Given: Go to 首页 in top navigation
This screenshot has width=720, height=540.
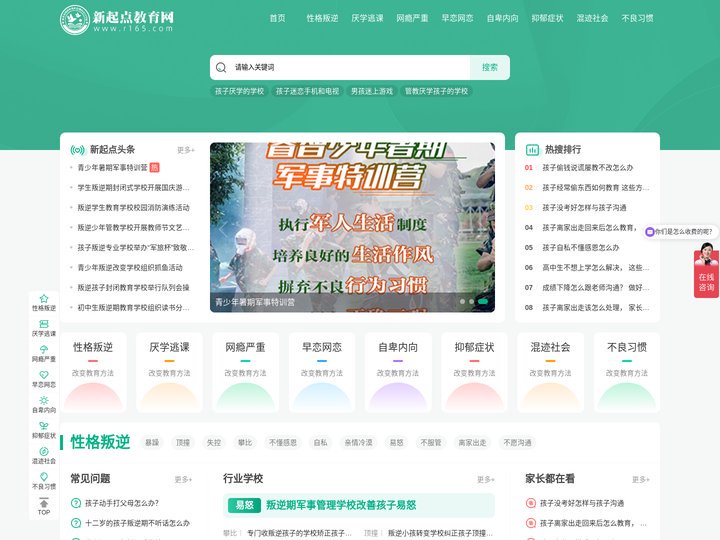Looking at the screenshot, I should coord(277,18).
